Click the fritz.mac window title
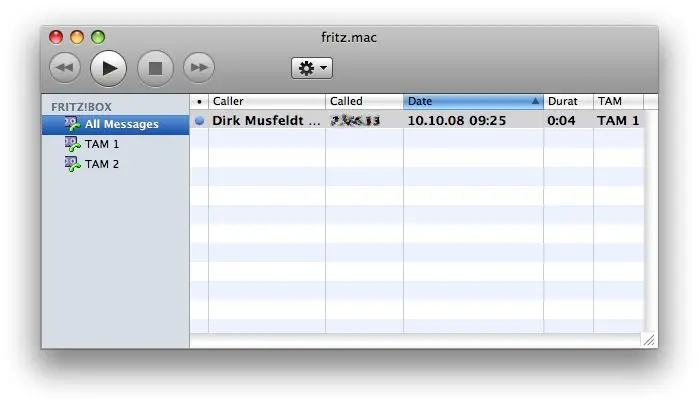The height and width of the screenshot is (405, 699). pos(349,37)
